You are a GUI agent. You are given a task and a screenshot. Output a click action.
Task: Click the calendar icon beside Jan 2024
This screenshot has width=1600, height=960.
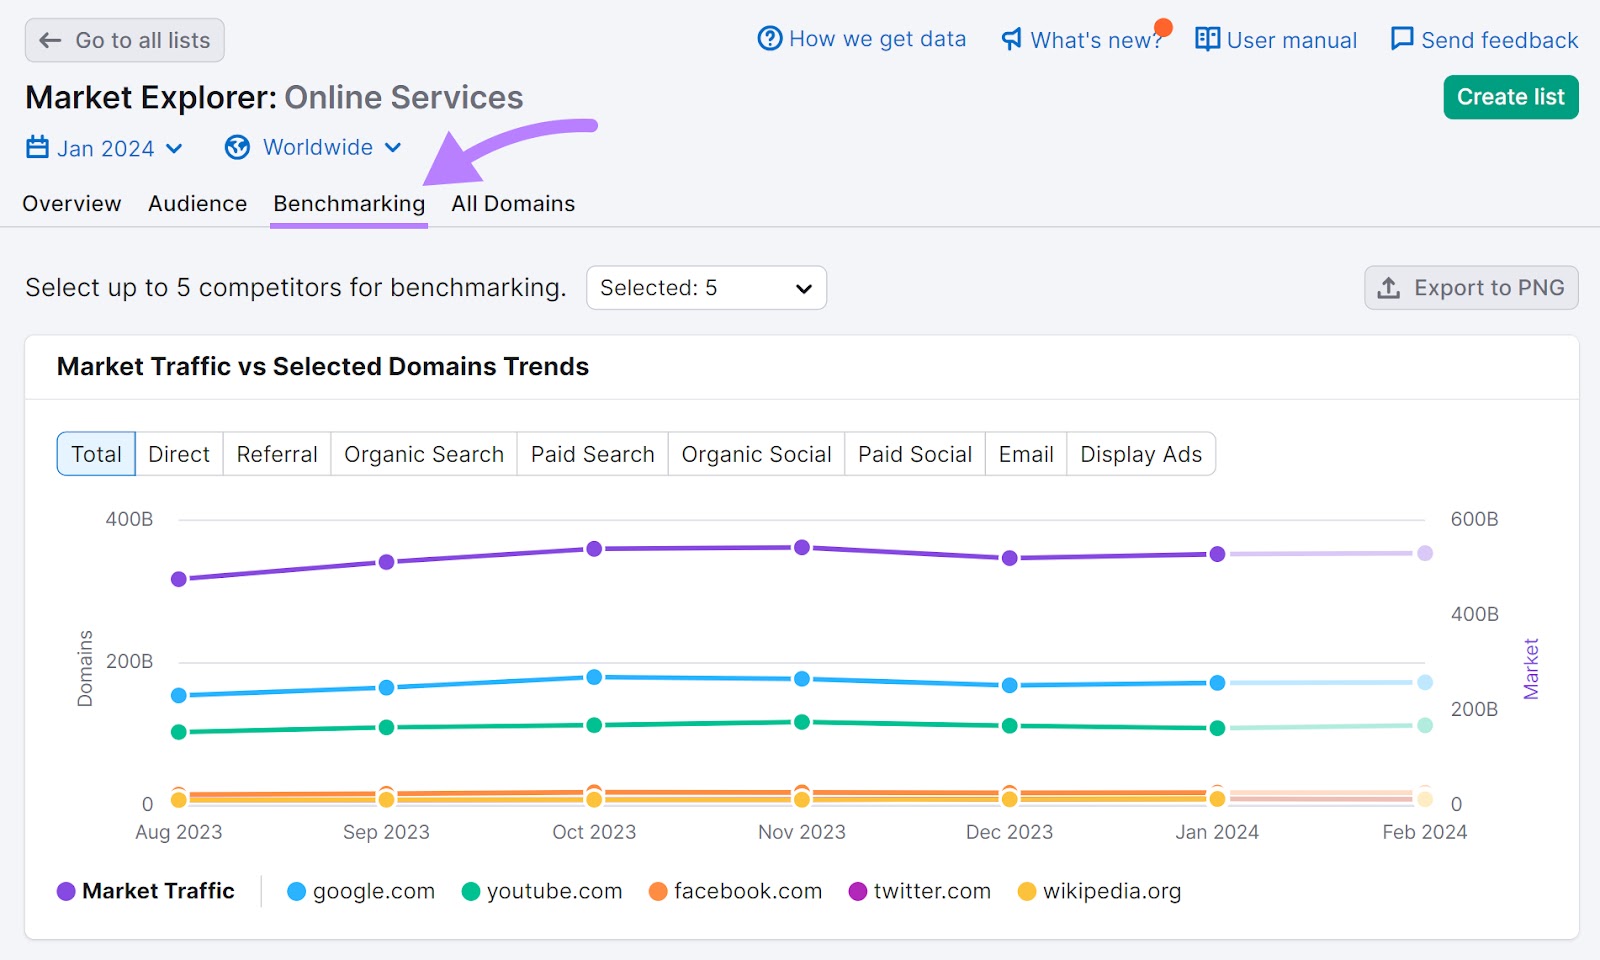click(x=36, y=147)
